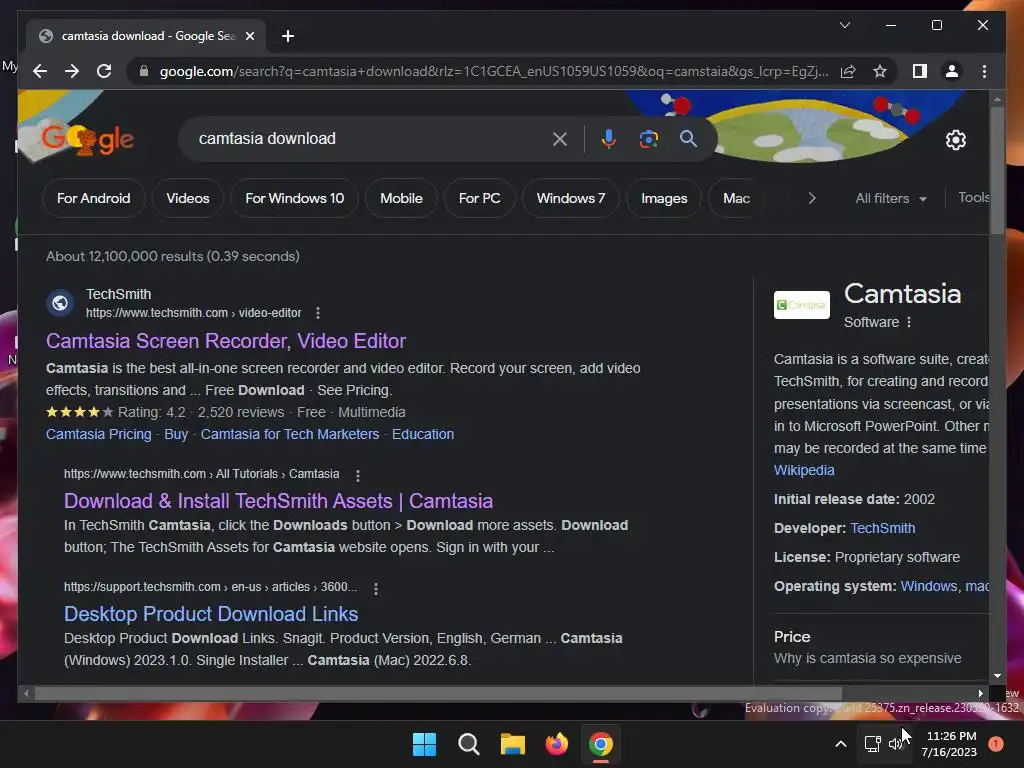Bookmark this page with star icon

[x=880, y=71]
